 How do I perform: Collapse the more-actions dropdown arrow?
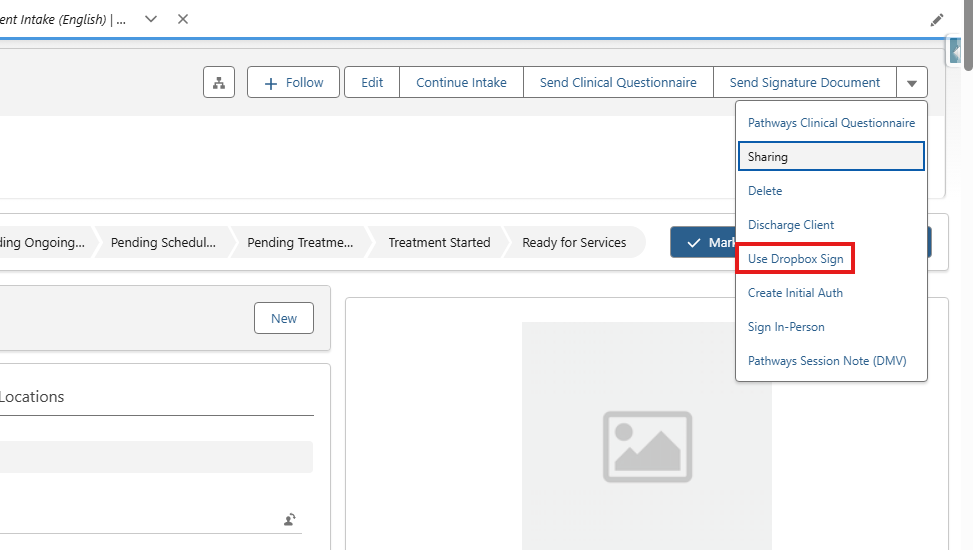click(912, 83)
